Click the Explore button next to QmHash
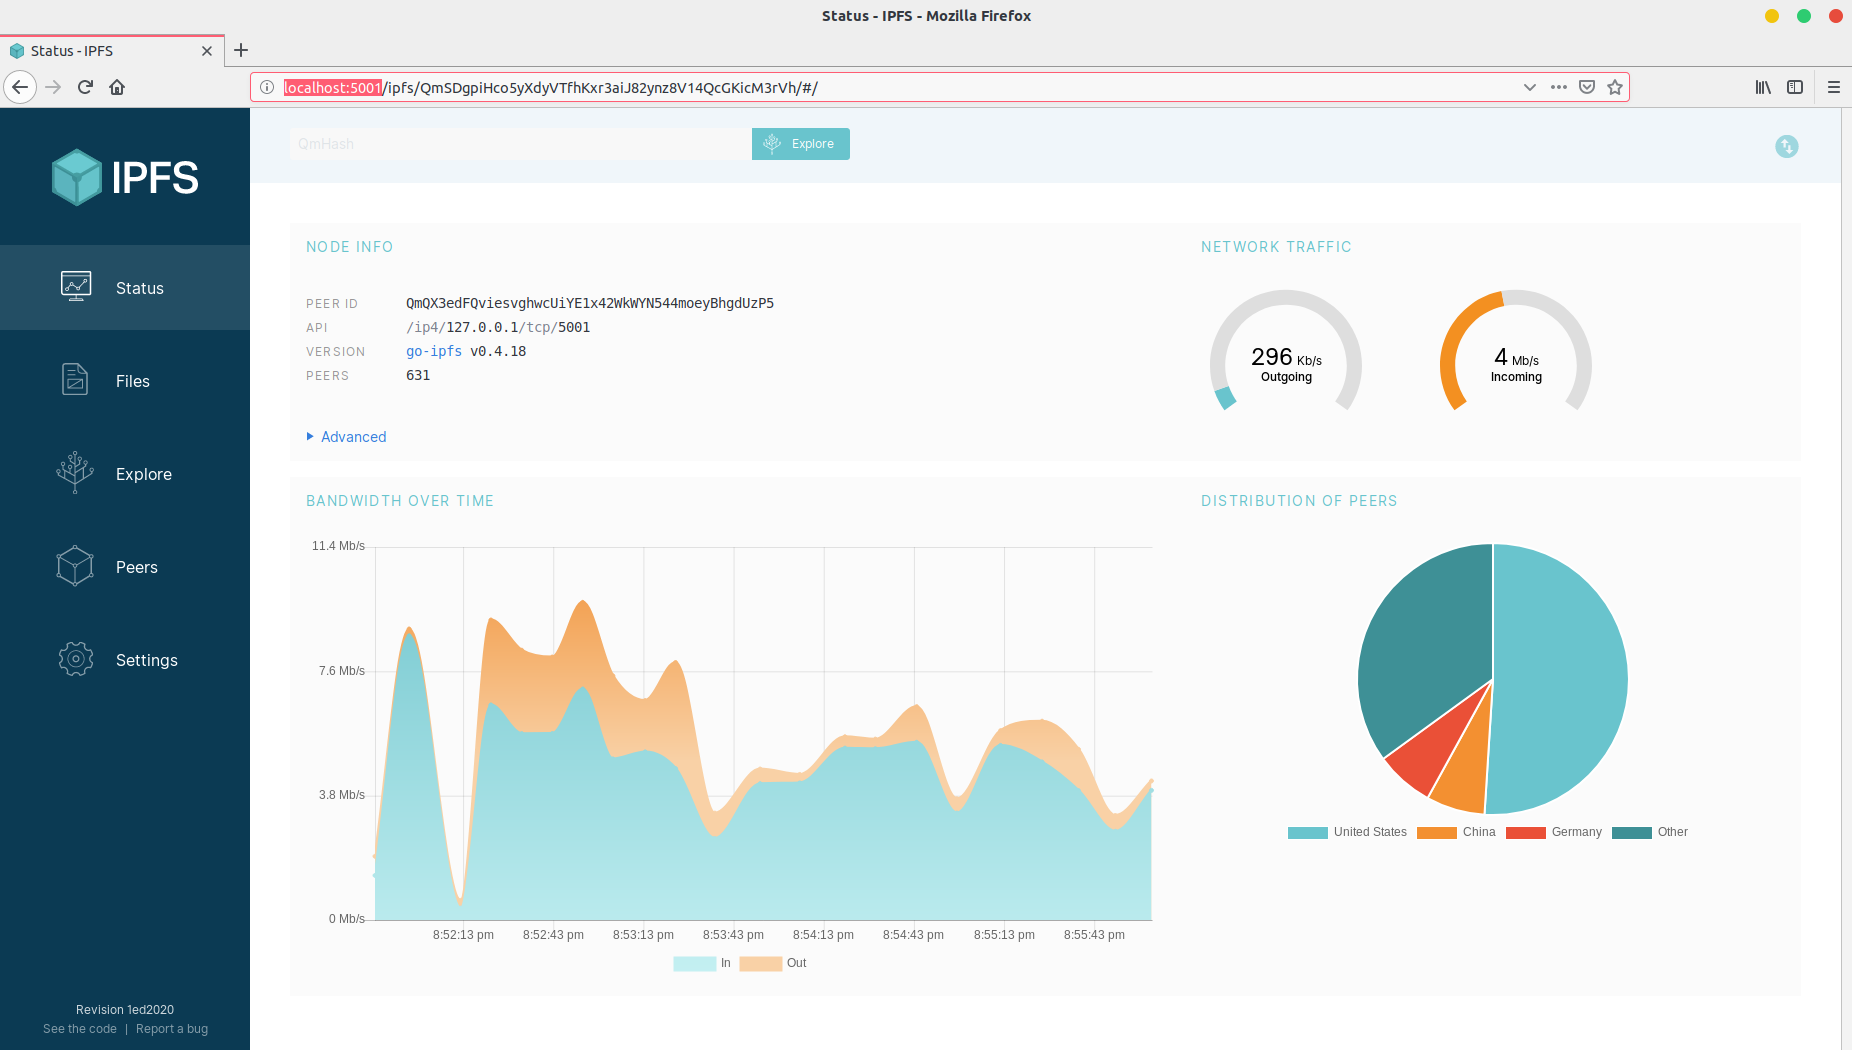The height and width of the screenshot is (1050, 1852). (x=800, y=144)
